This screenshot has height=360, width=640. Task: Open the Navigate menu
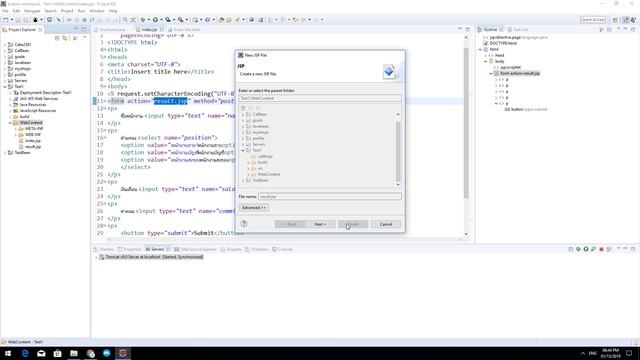coord(32,11)
